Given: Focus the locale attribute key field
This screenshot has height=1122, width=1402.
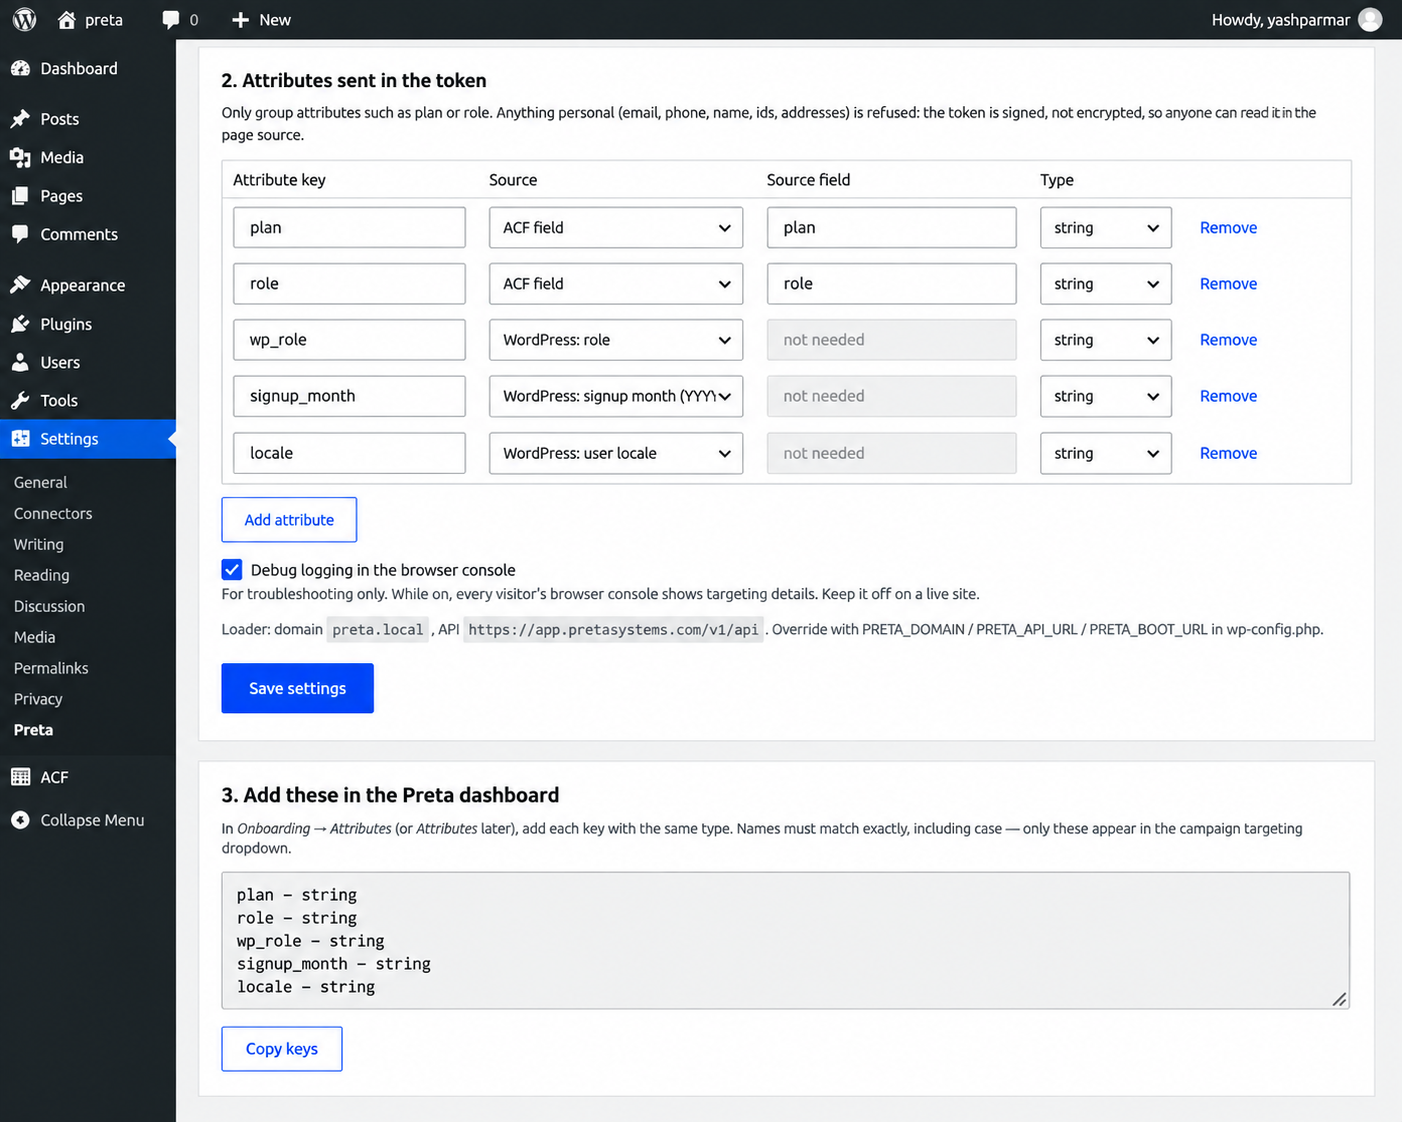Looking at the screenshot, I should [x=349, y=453].
